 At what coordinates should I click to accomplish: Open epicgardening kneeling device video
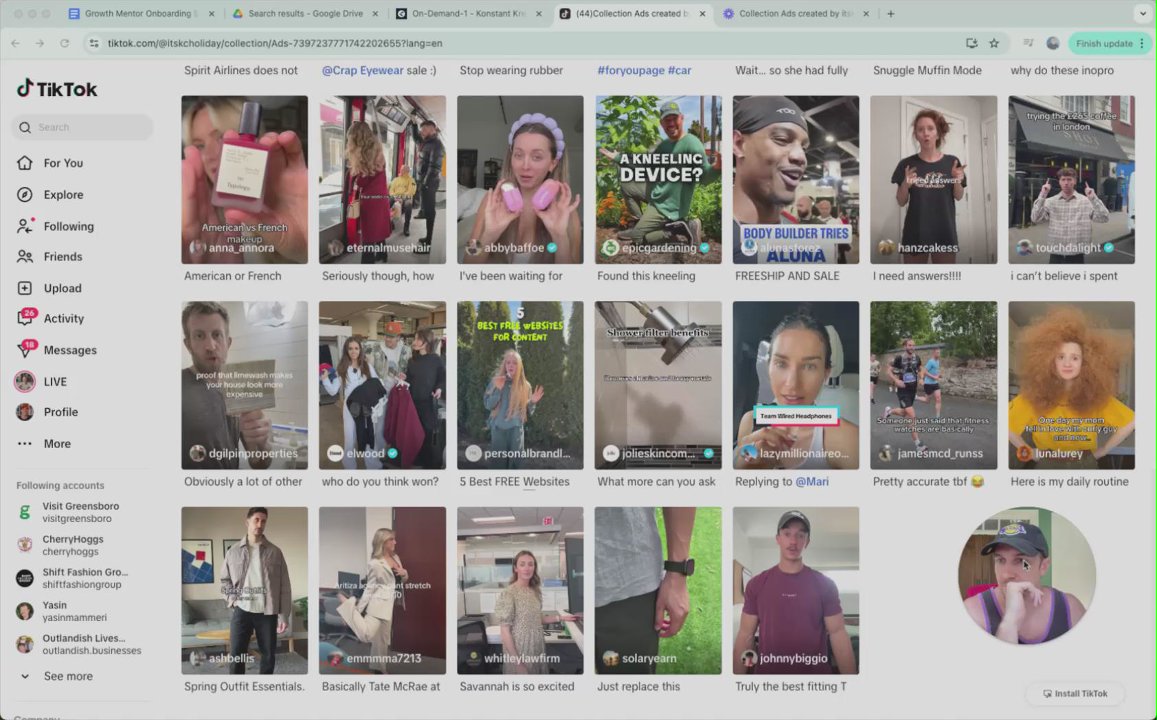[x=658, y=179]
